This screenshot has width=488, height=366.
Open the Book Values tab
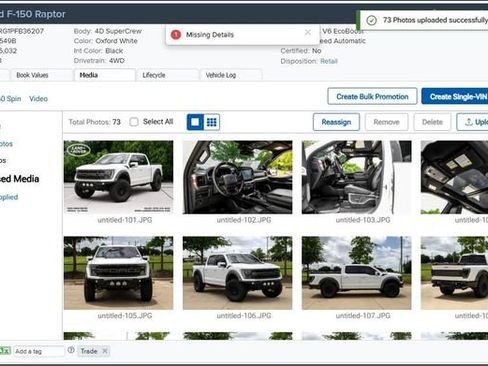click(42, 75)
